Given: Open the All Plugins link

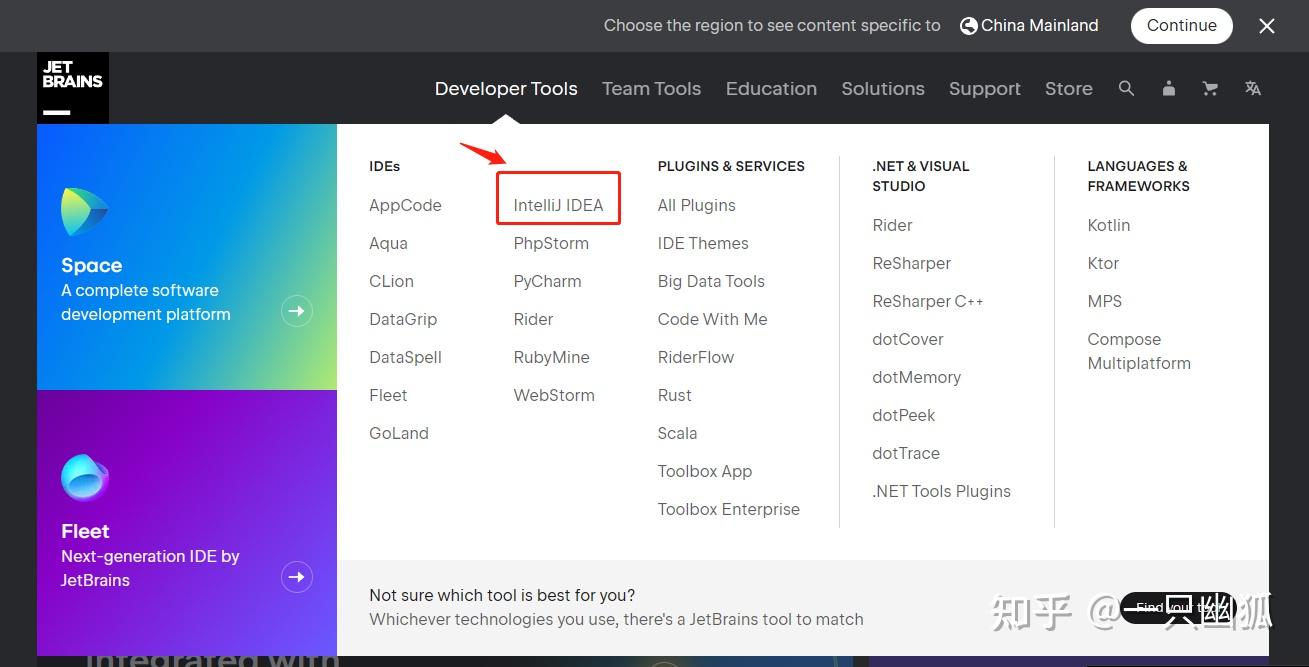Looking at the screenshot, I should point(696,205).
